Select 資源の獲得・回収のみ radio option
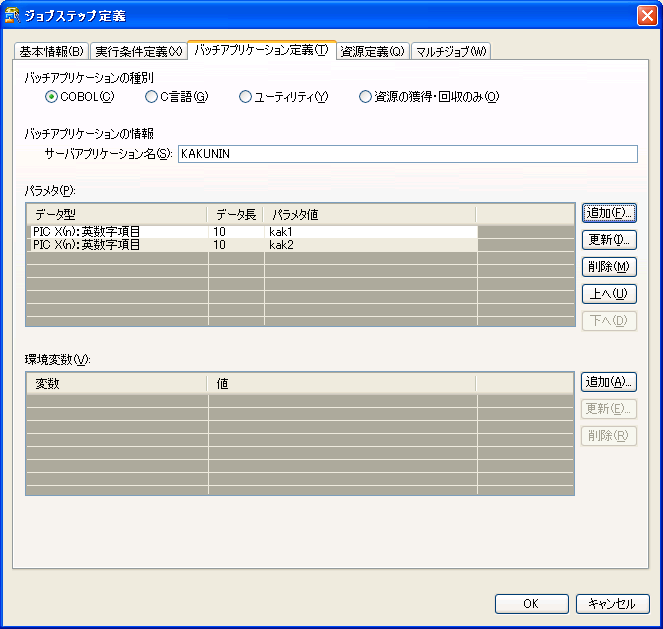This screenshot has height=629, width=663. tap(365, 97)
